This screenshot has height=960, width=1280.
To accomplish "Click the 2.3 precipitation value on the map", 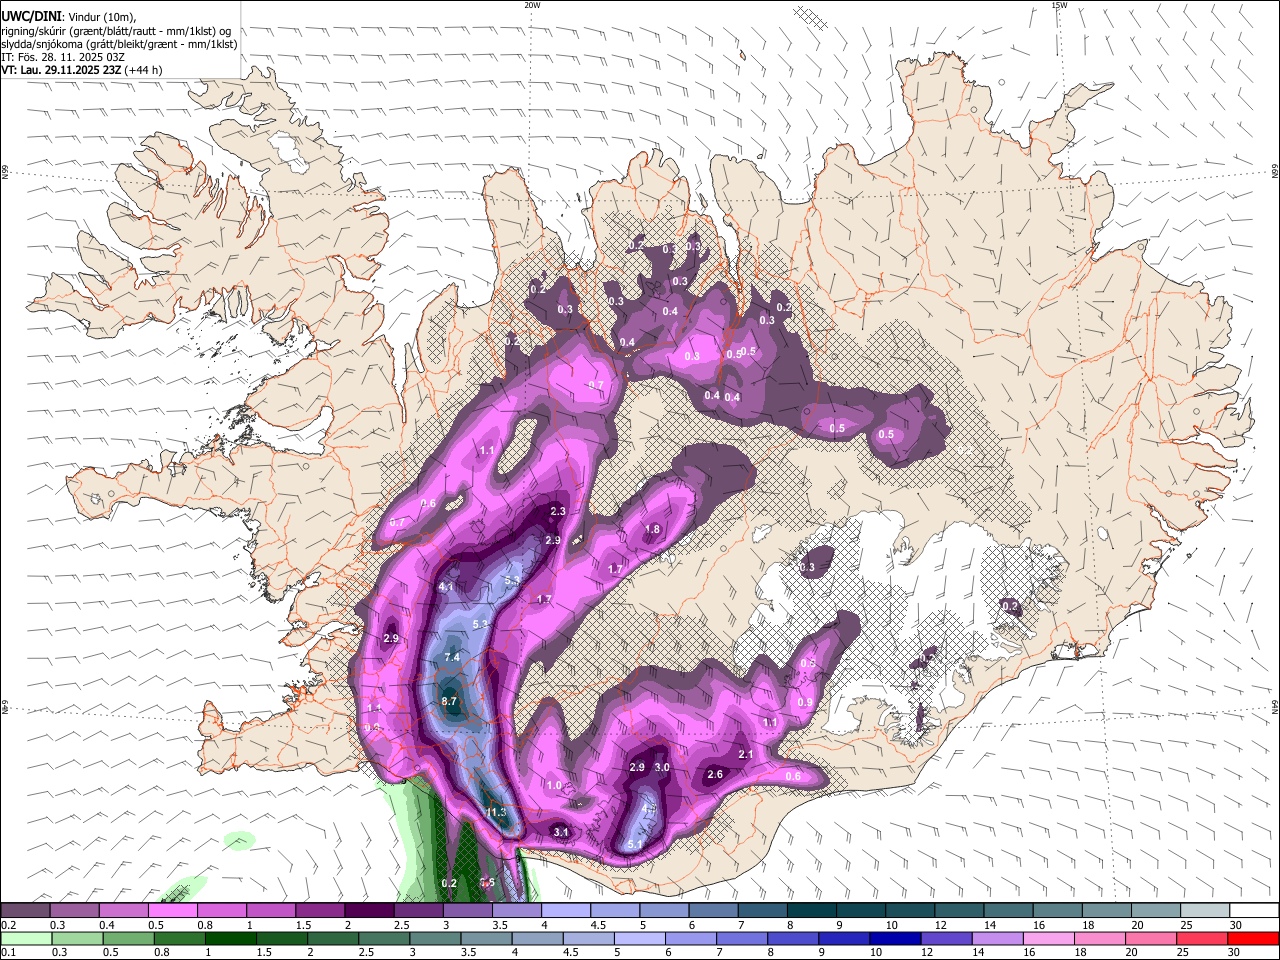I will [558, 511].
